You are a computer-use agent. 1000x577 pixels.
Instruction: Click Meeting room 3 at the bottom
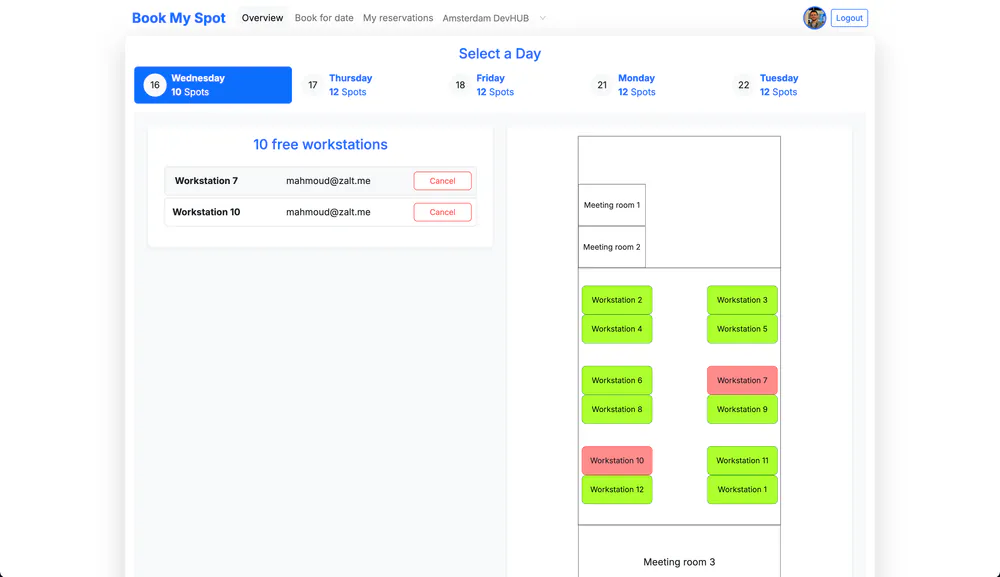click(x=679, y=562)
